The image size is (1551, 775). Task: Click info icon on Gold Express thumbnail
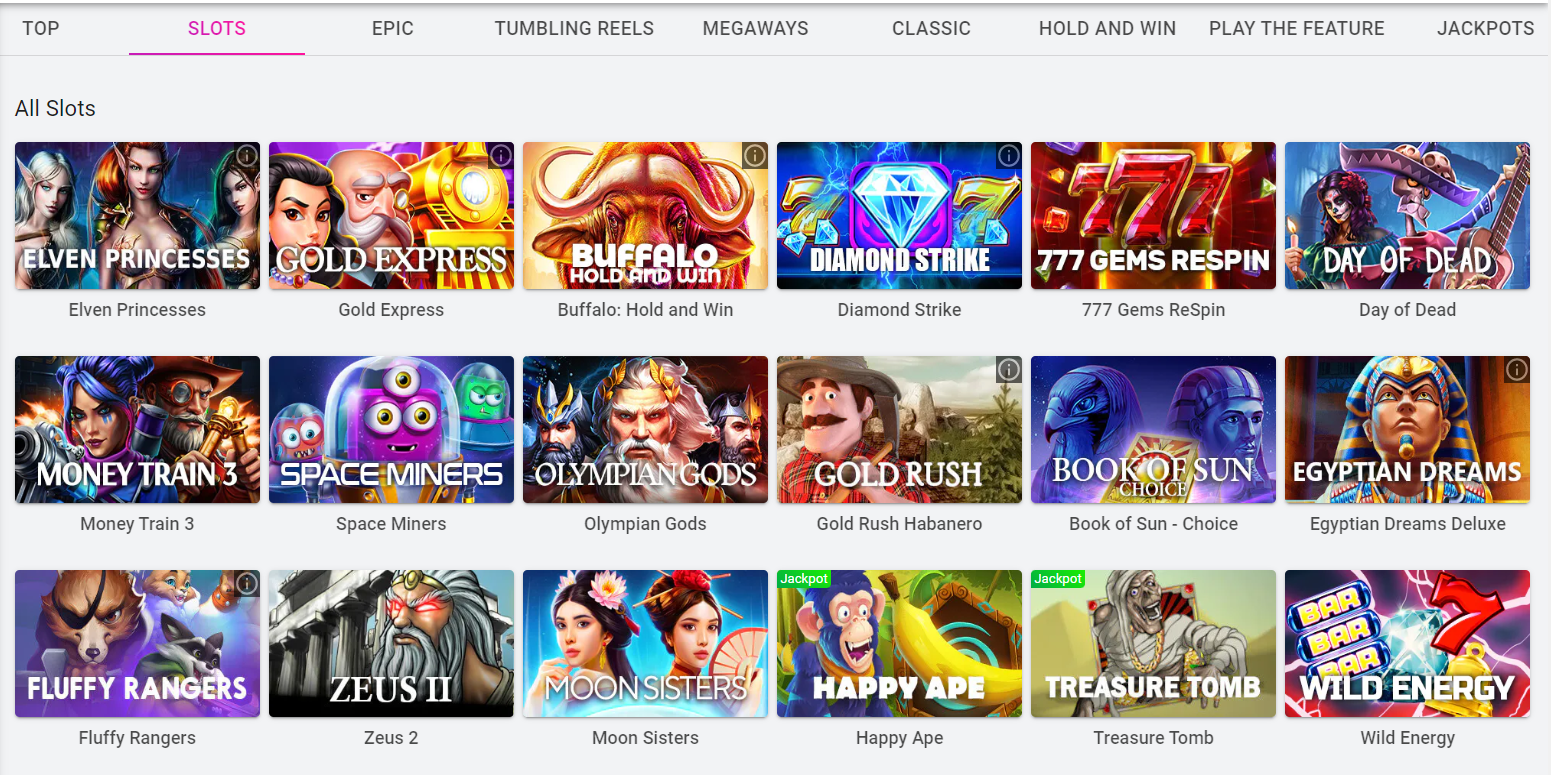tap(501, 156)
